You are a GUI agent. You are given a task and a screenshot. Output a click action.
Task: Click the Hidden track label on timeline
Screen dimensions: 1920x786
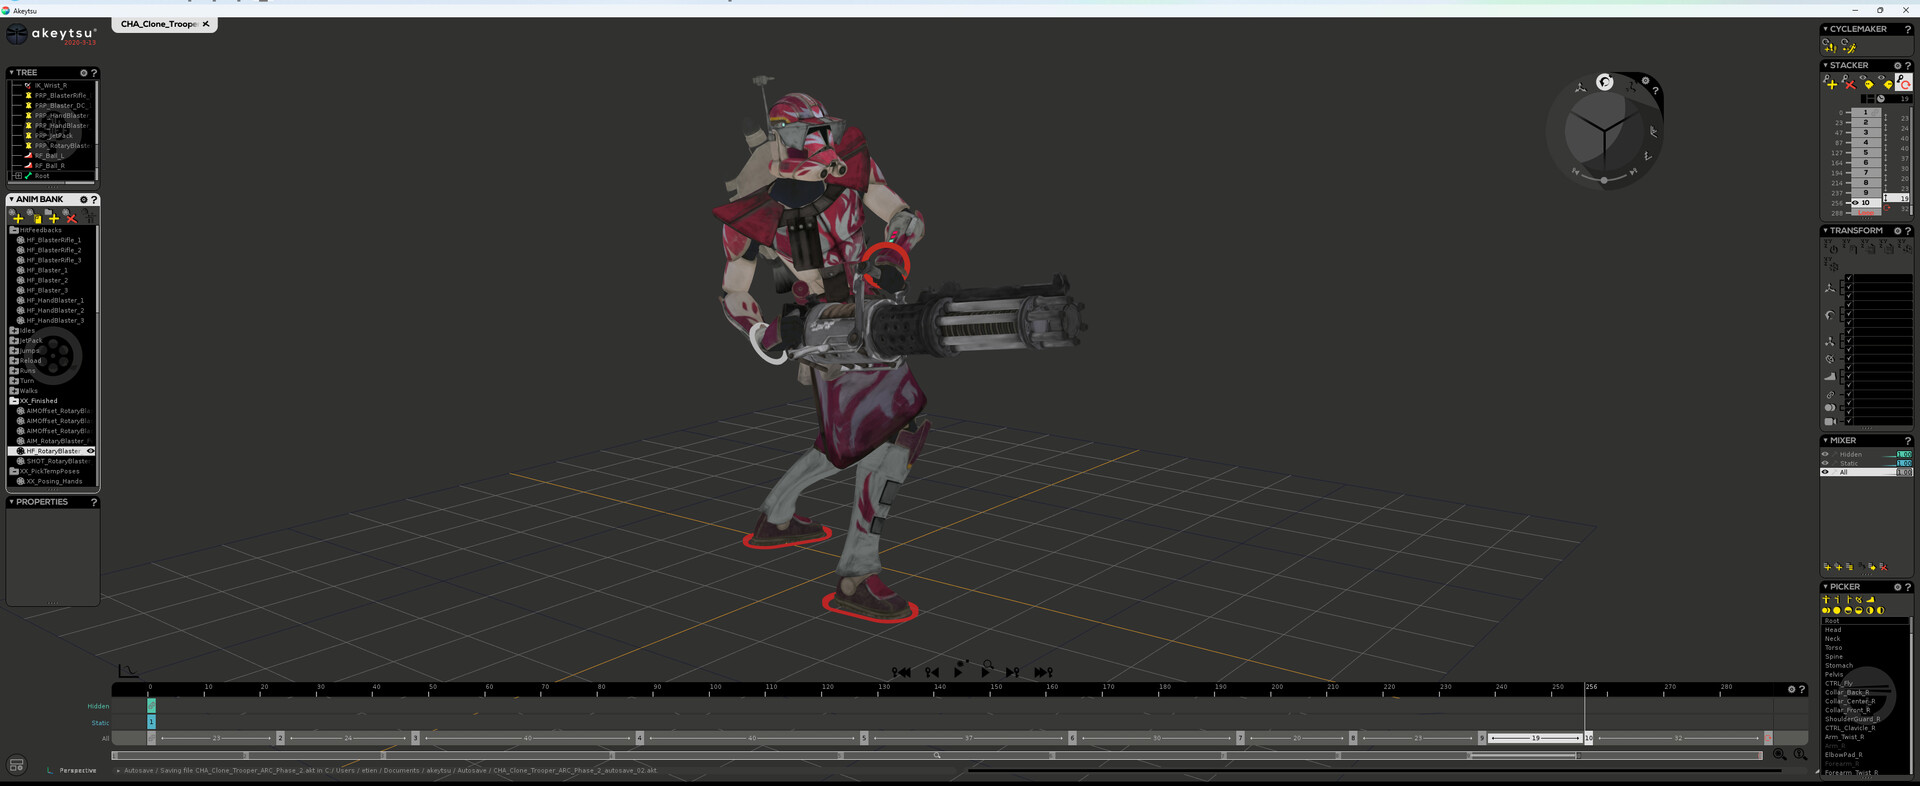click(x=98, y=706)
